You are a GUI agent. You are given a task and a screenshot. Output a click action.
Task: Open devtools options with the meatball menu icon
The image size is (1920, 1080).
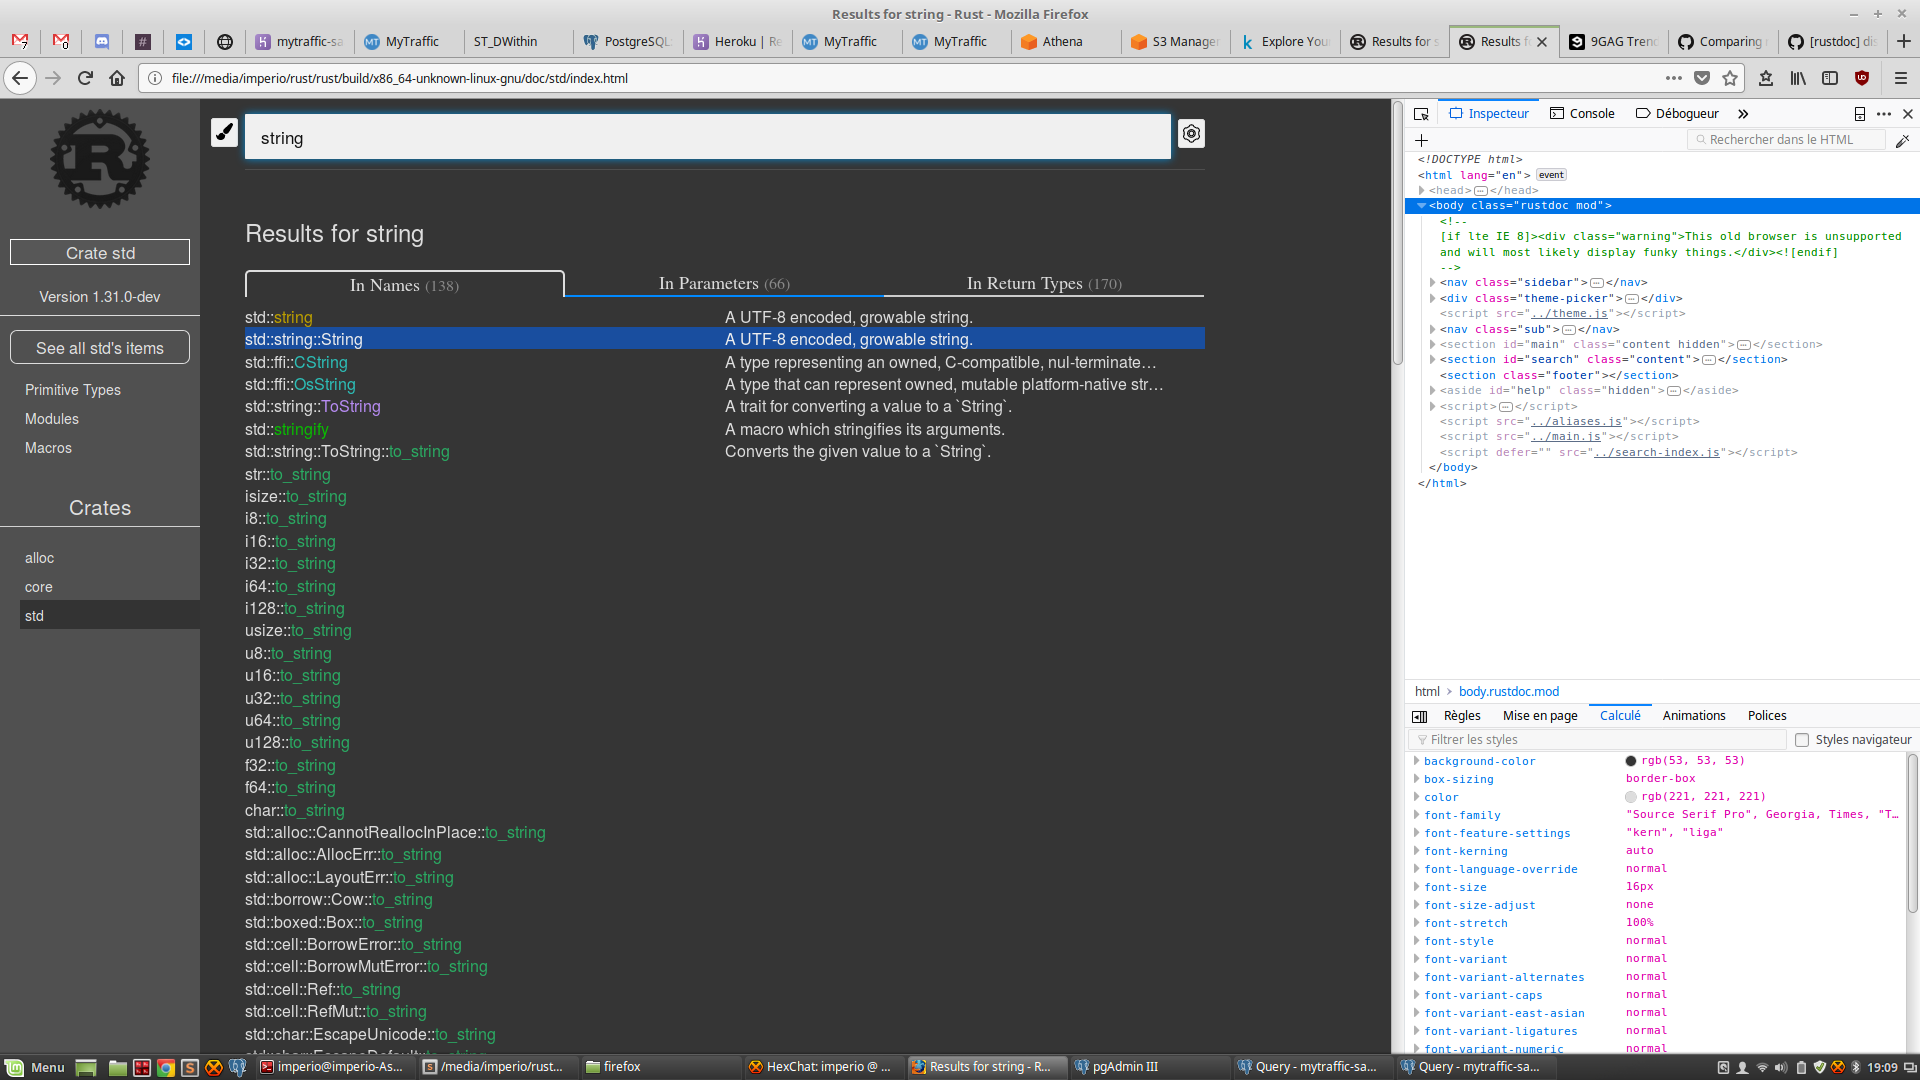(1884, 114)
